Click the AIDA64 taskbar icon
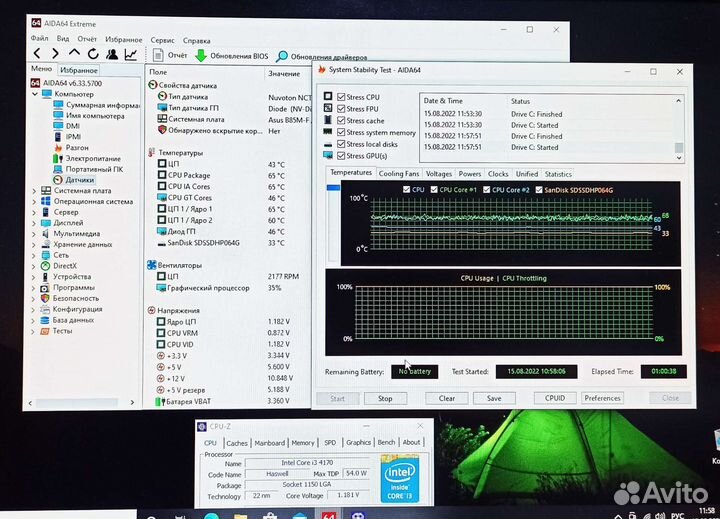Image resolution: width=720 pixels, height=519 pixels. tap(328, 515)
